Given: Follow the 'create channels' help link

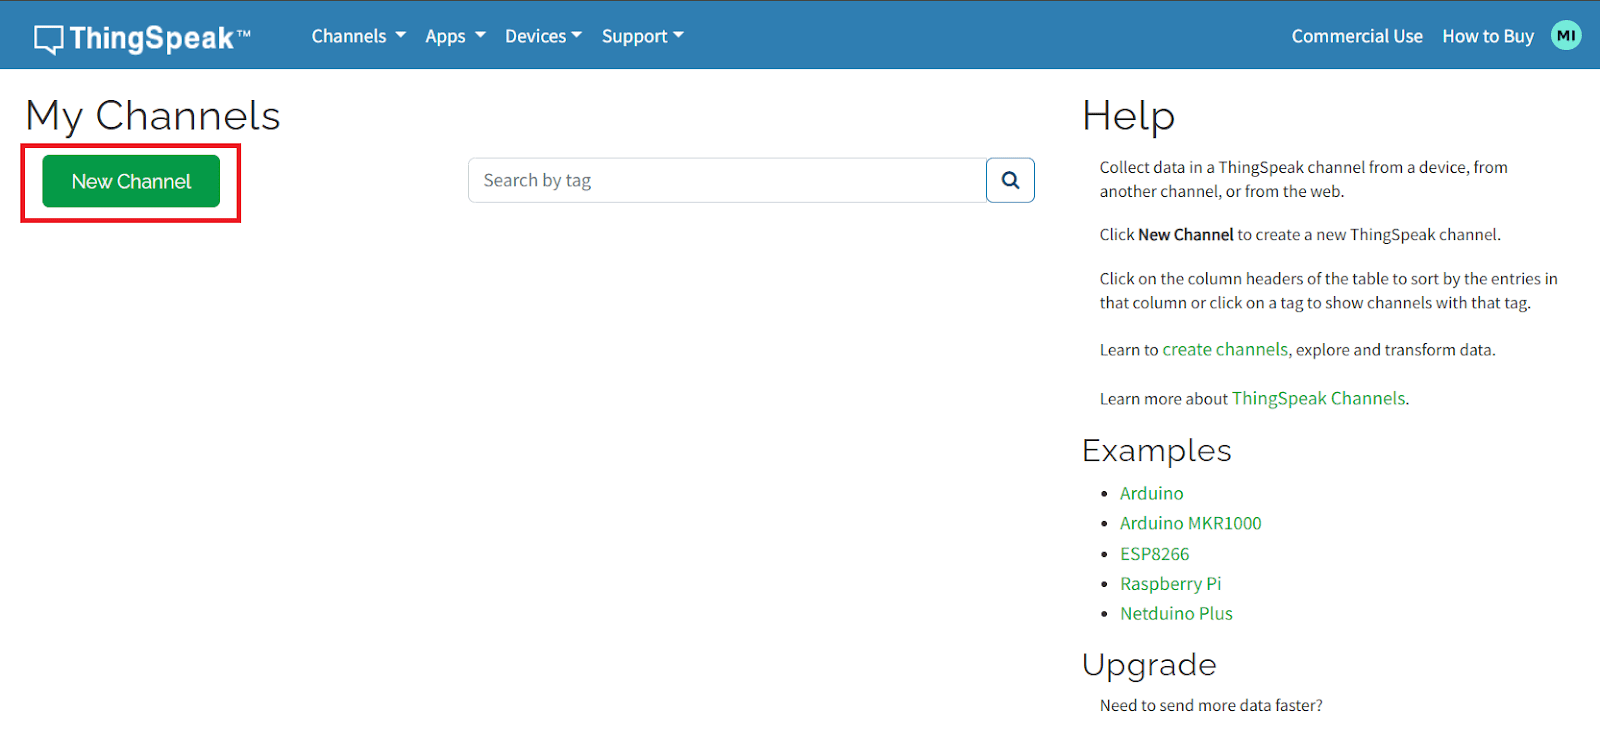Looking at the screenshot, I should [x=1224, y=349].
